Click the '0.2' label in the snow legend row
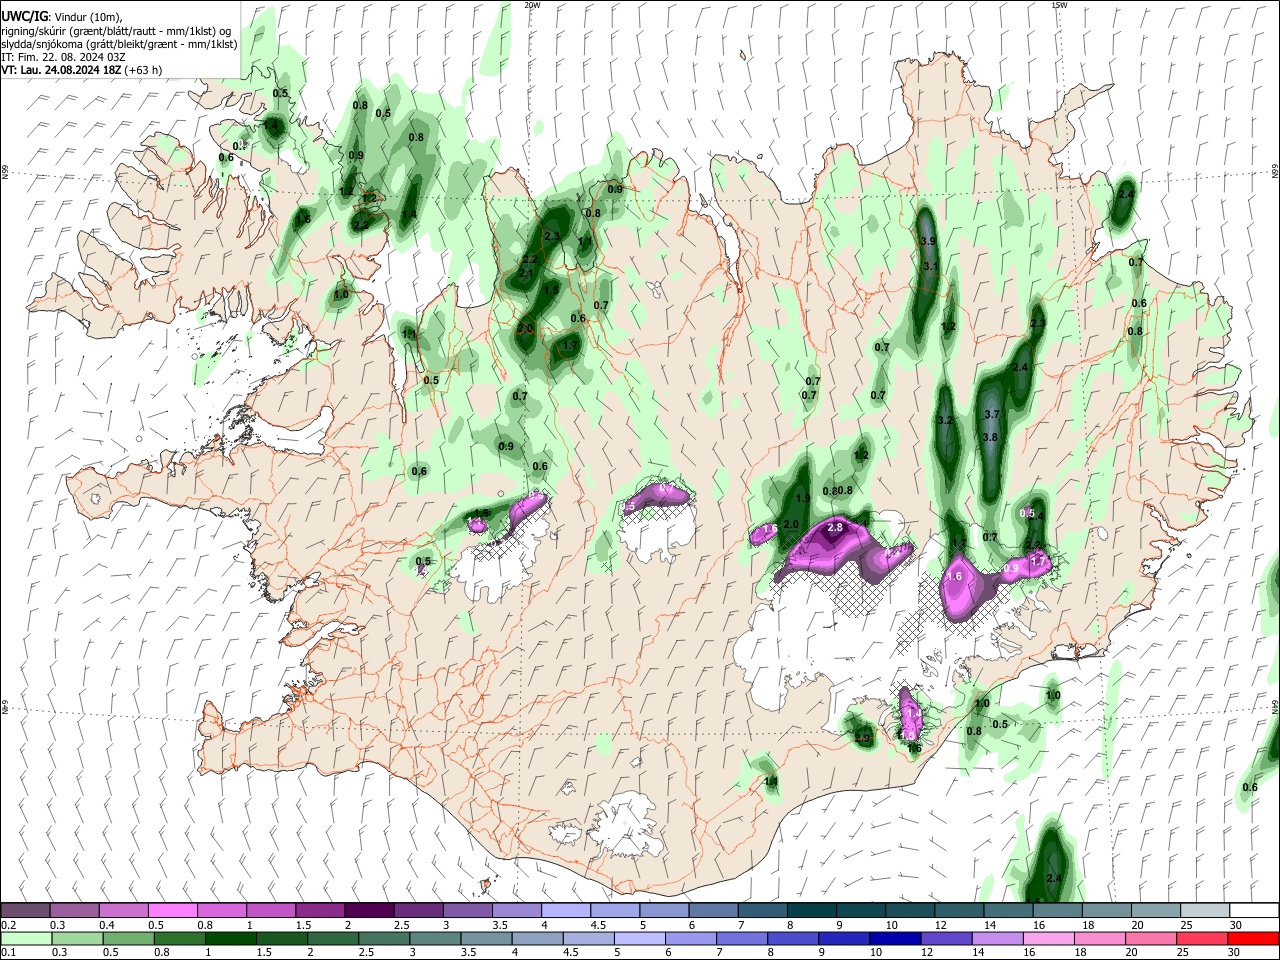1280x960 pixels. tap(7, 924)
